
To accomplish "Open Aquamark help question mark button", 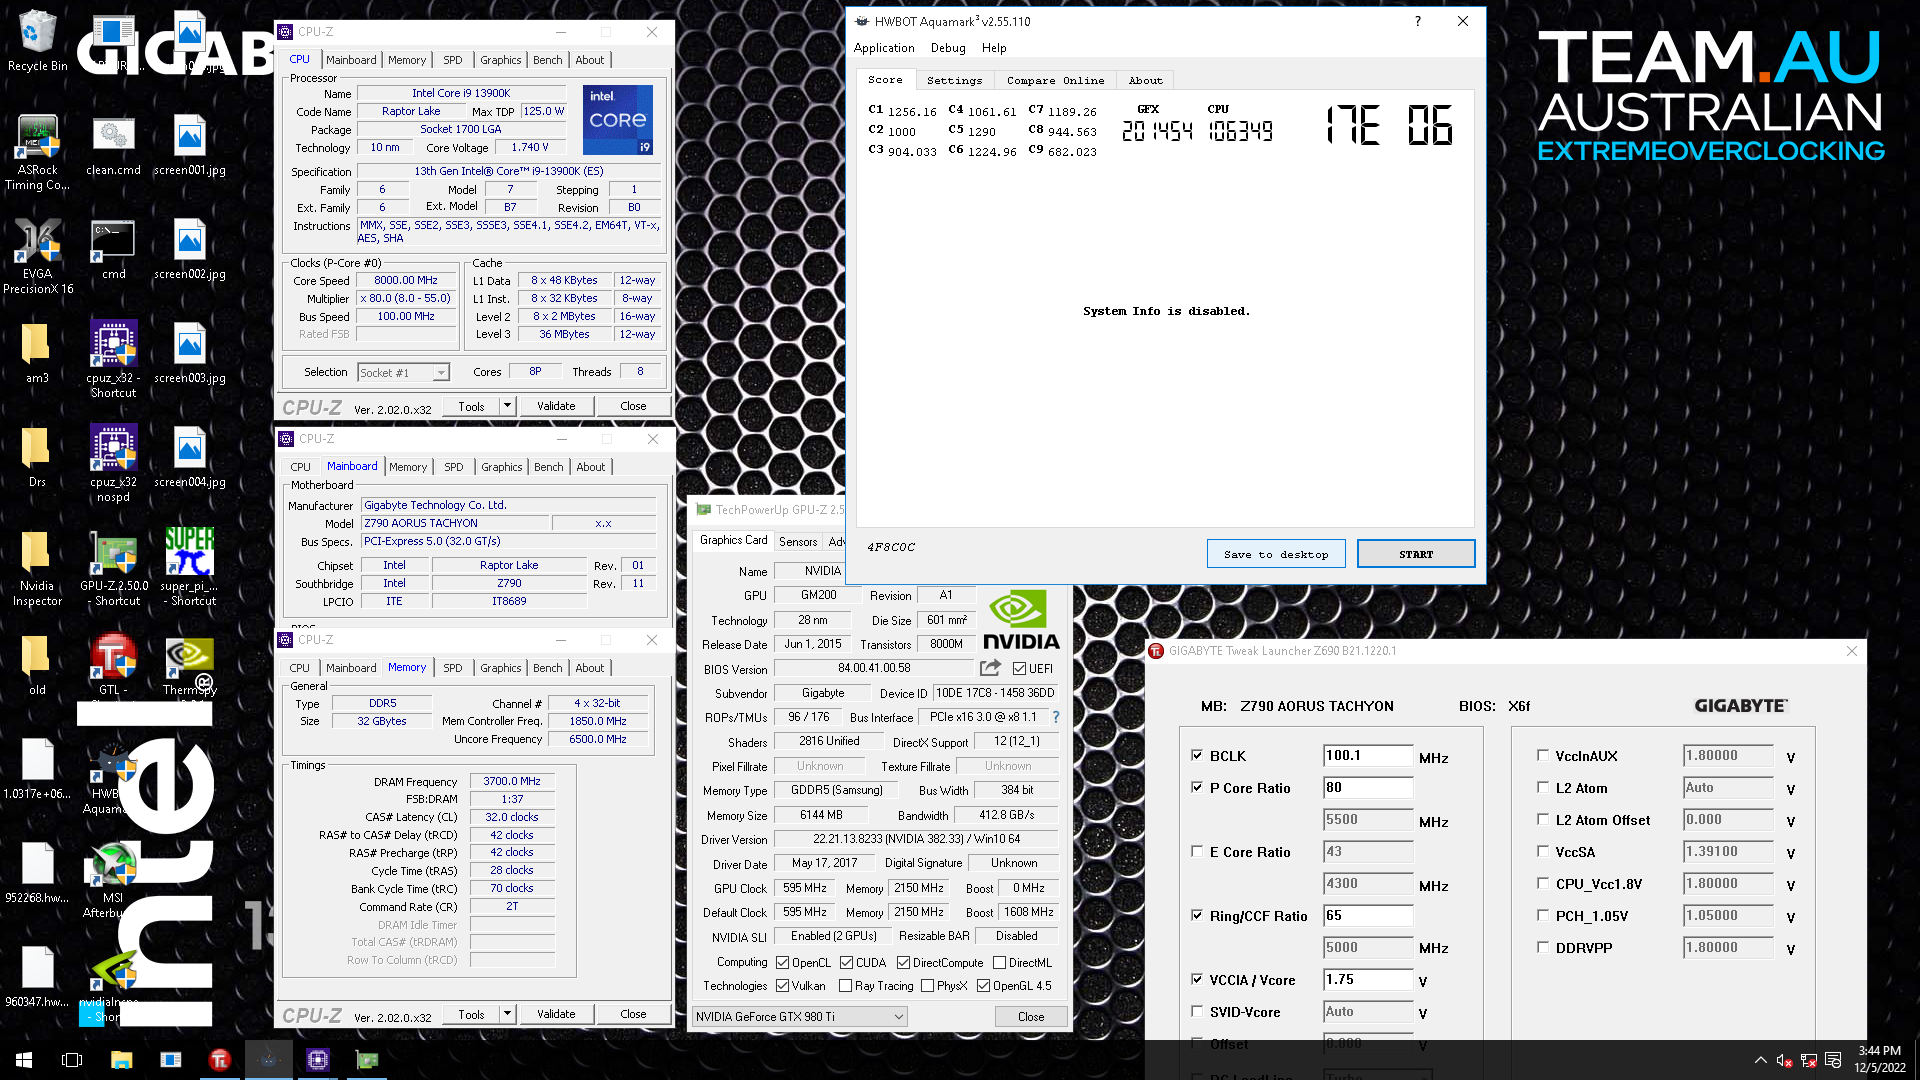I will (1417, 21).
